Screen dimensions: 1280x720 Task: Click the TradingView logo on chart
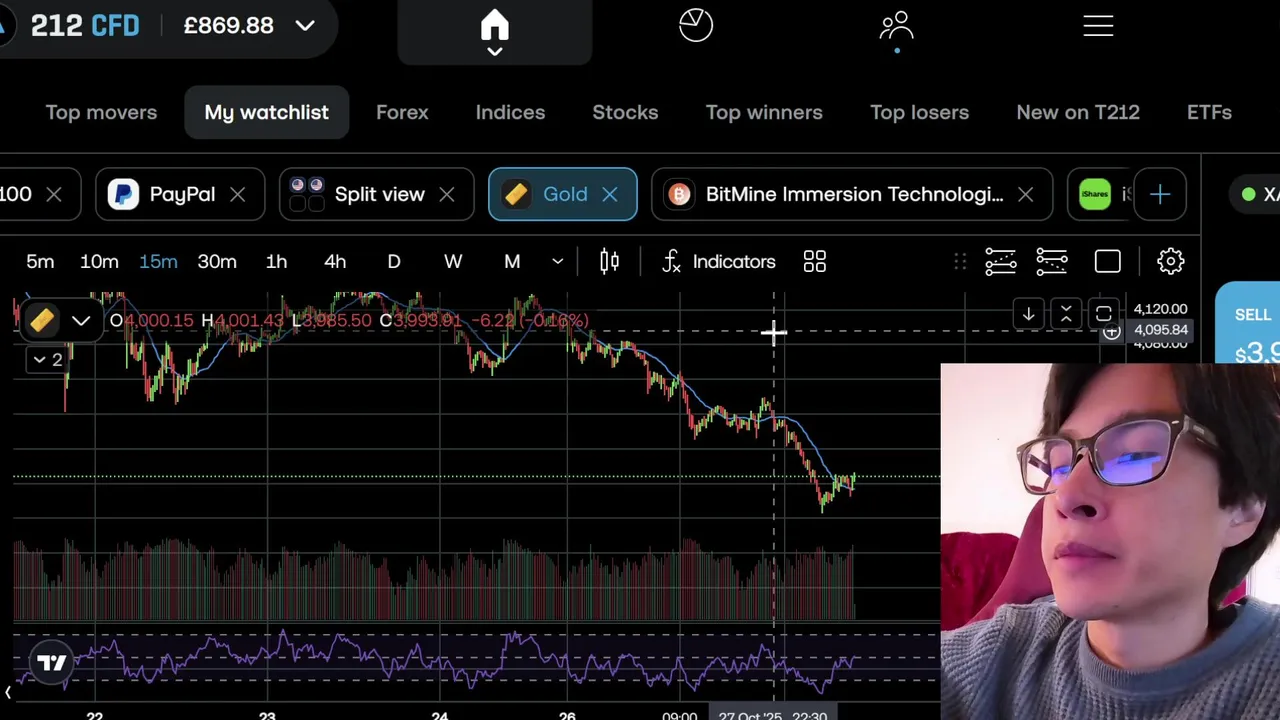pos(51,662)
